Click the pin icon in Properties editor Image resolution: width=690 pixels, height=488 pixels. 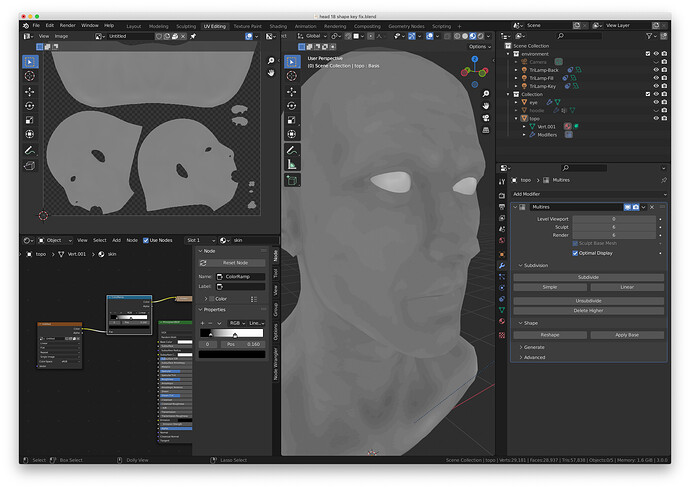664,180
